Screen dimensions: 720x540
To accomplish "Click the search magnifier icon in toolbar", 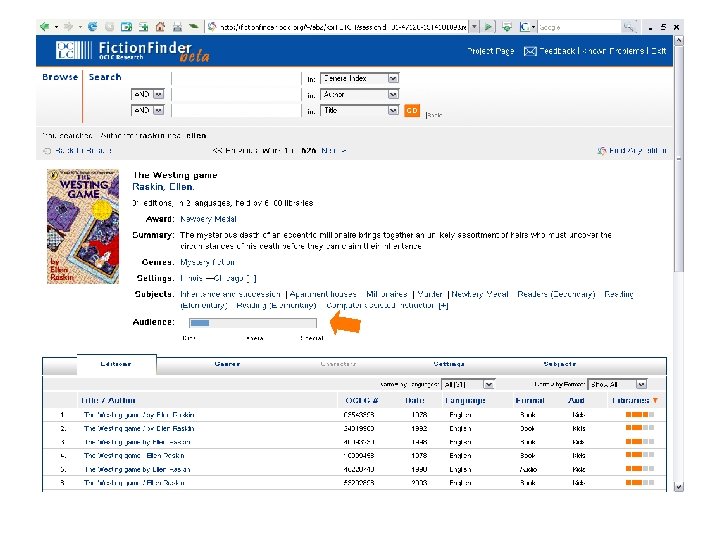I will [629, 27].
